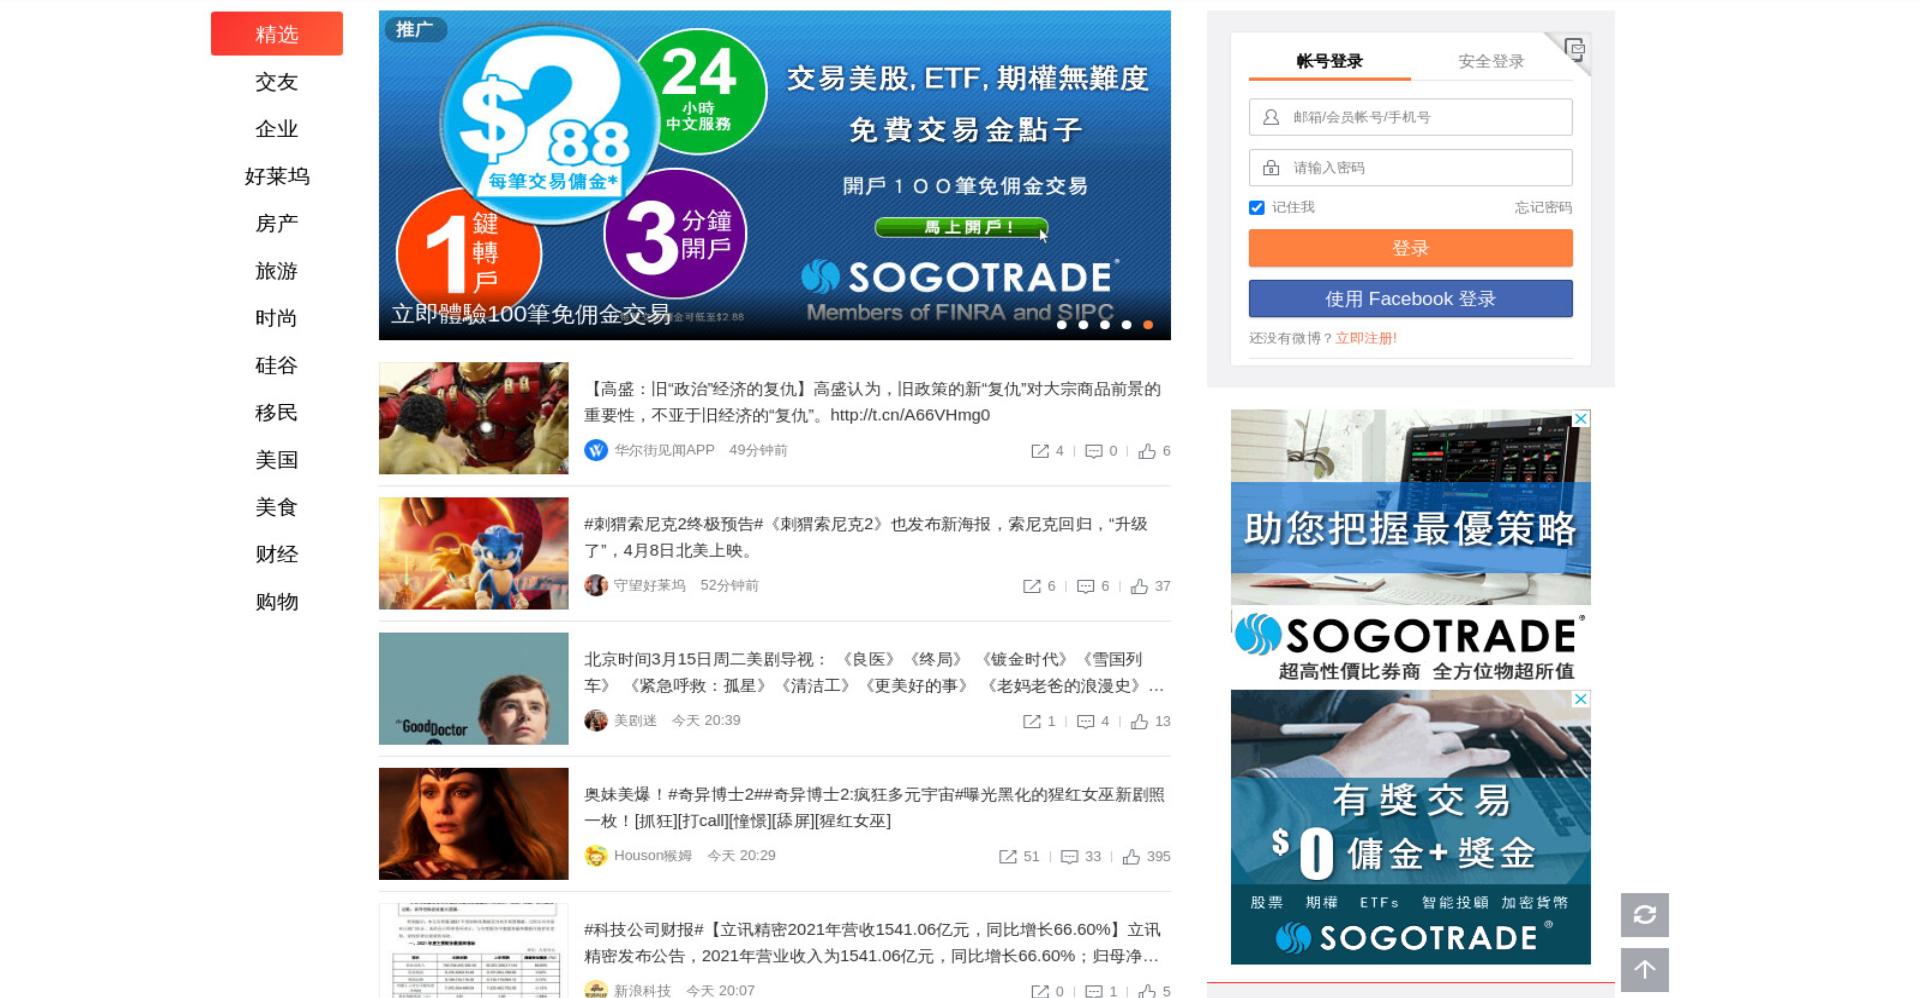Click the back-to-top arrow button

[1644, 969]
